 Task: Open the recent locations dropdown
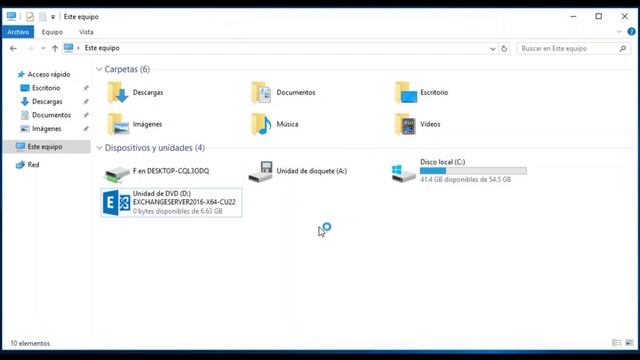43,49
